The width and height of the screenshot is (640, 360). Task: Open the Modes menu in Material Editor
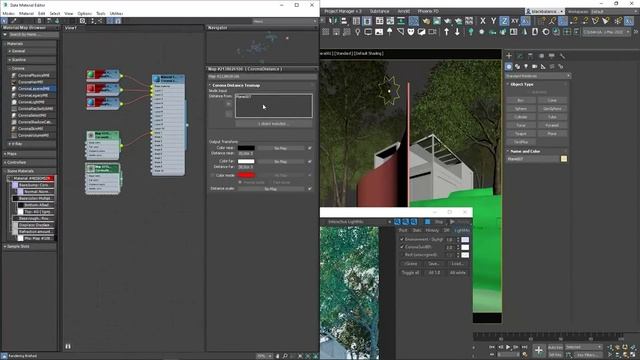[9, 13]
